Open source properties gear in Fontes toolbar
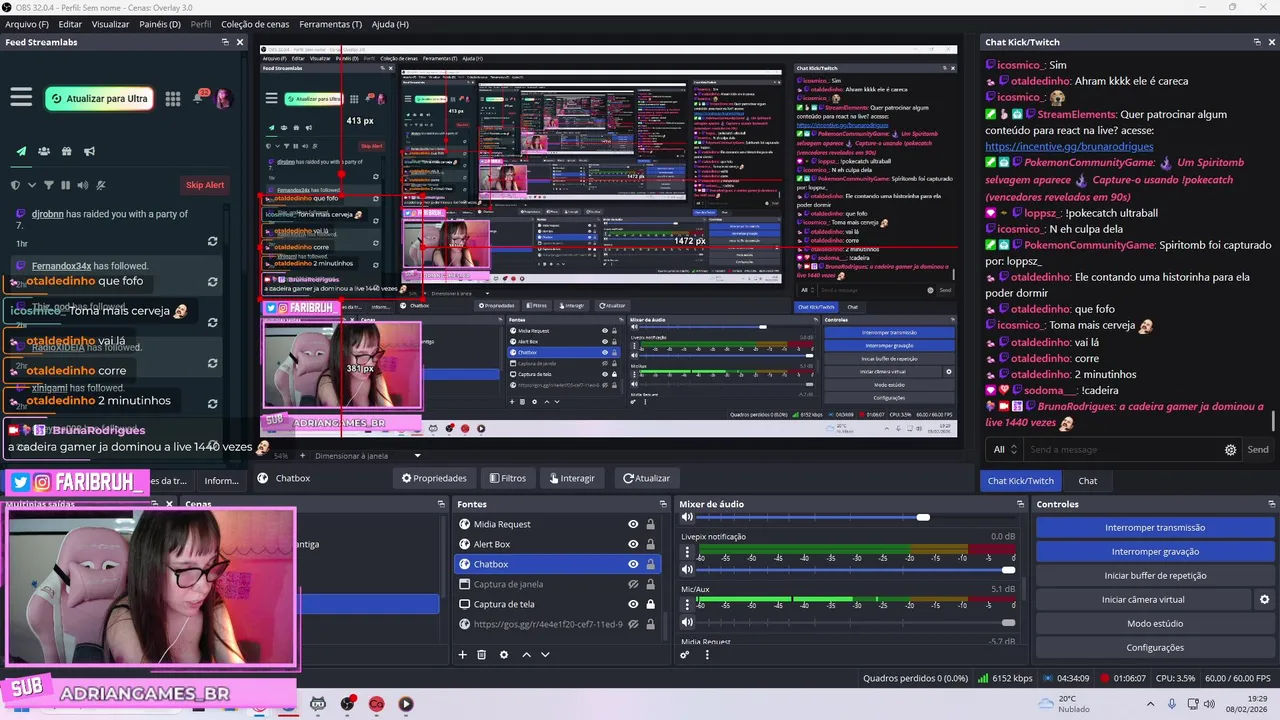Image resolution: width=1280 pixels, height=720 pixels. [504, 655]
